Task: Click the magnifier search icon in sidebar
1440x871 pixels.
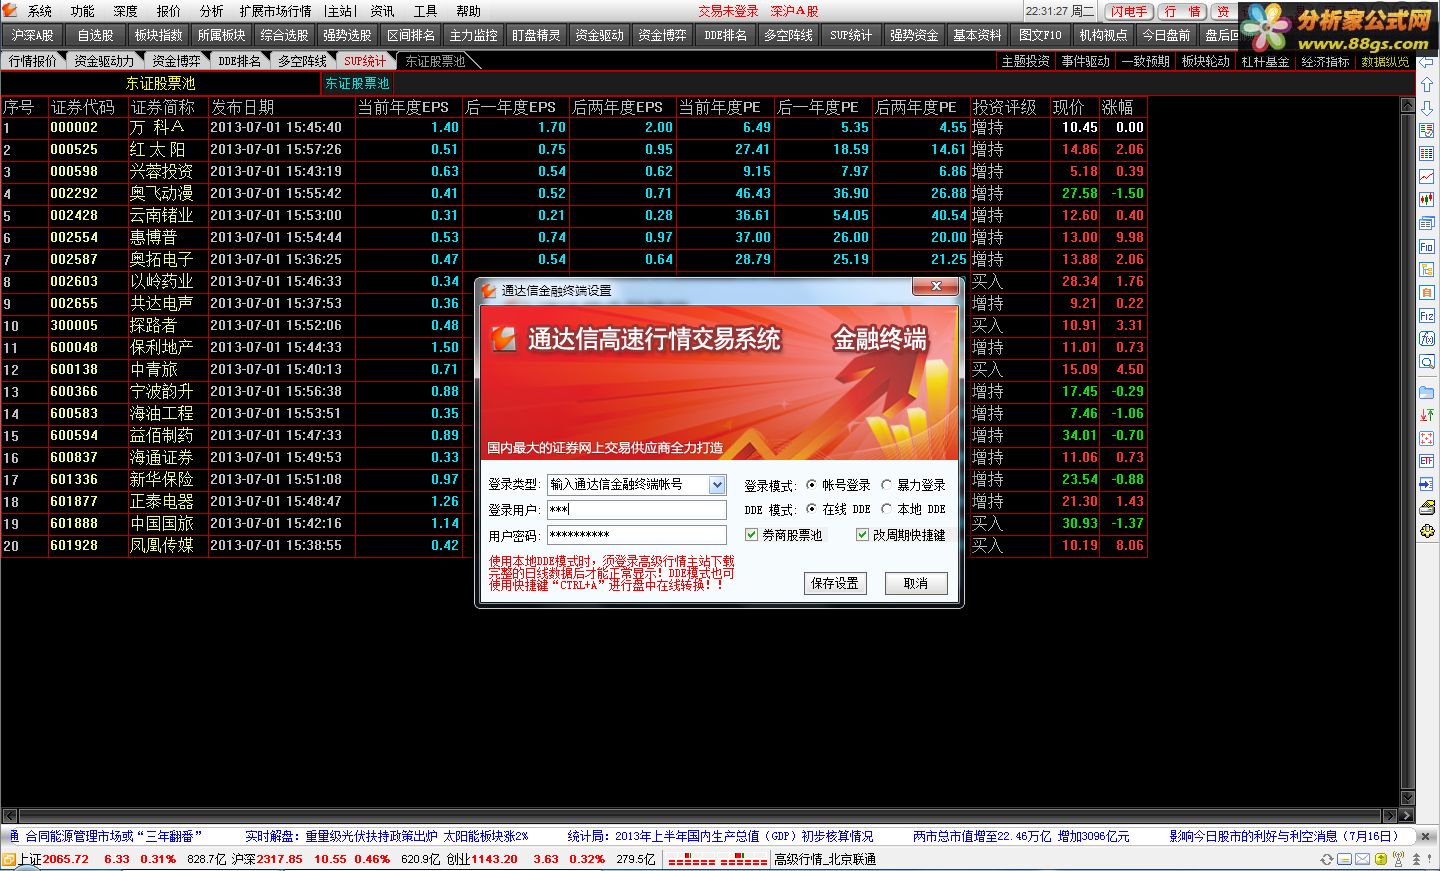Action: pyautogui.click(x=1427, y=362)
